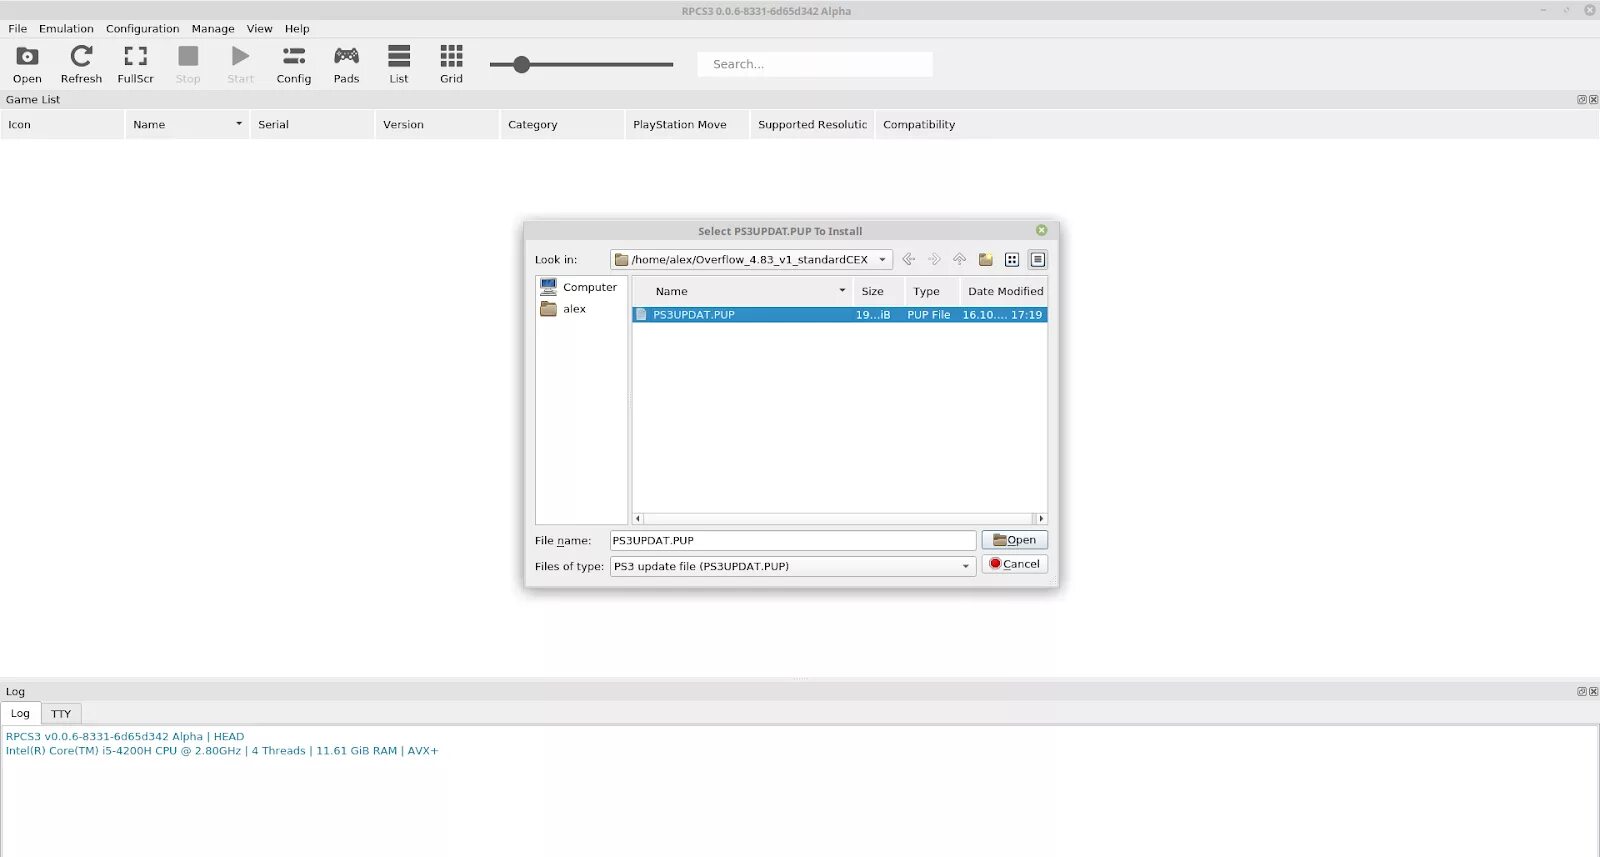Refresh the game list
This screenshot has height=857, width=1600.
[x=81, y=64]
